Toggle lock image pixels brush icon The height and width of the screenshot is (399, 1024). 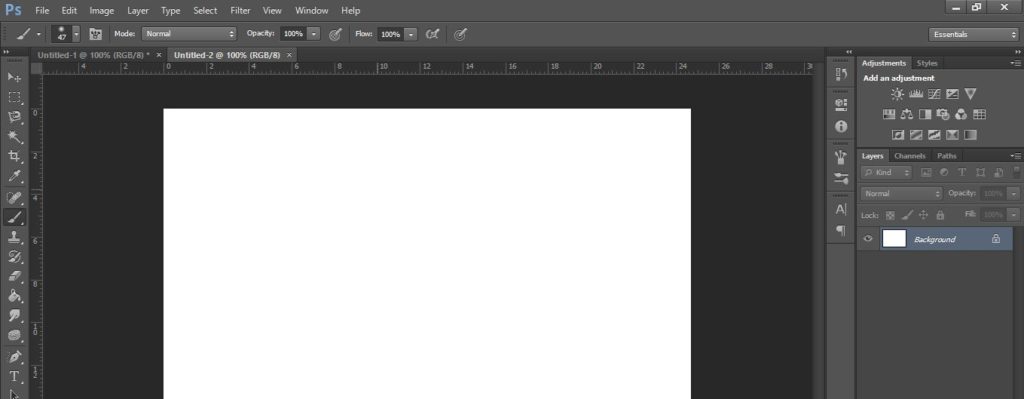pyautogui.click(x=907, y=215)
